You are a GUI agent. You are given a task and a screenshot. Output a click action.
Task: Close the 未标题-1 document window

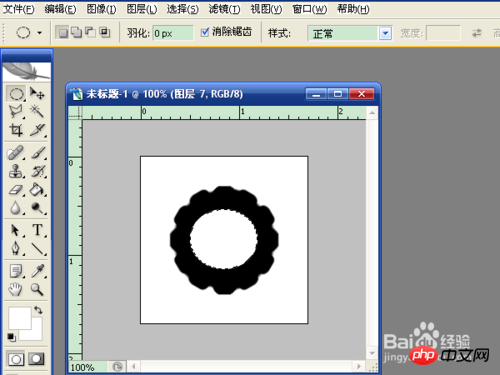361,94
